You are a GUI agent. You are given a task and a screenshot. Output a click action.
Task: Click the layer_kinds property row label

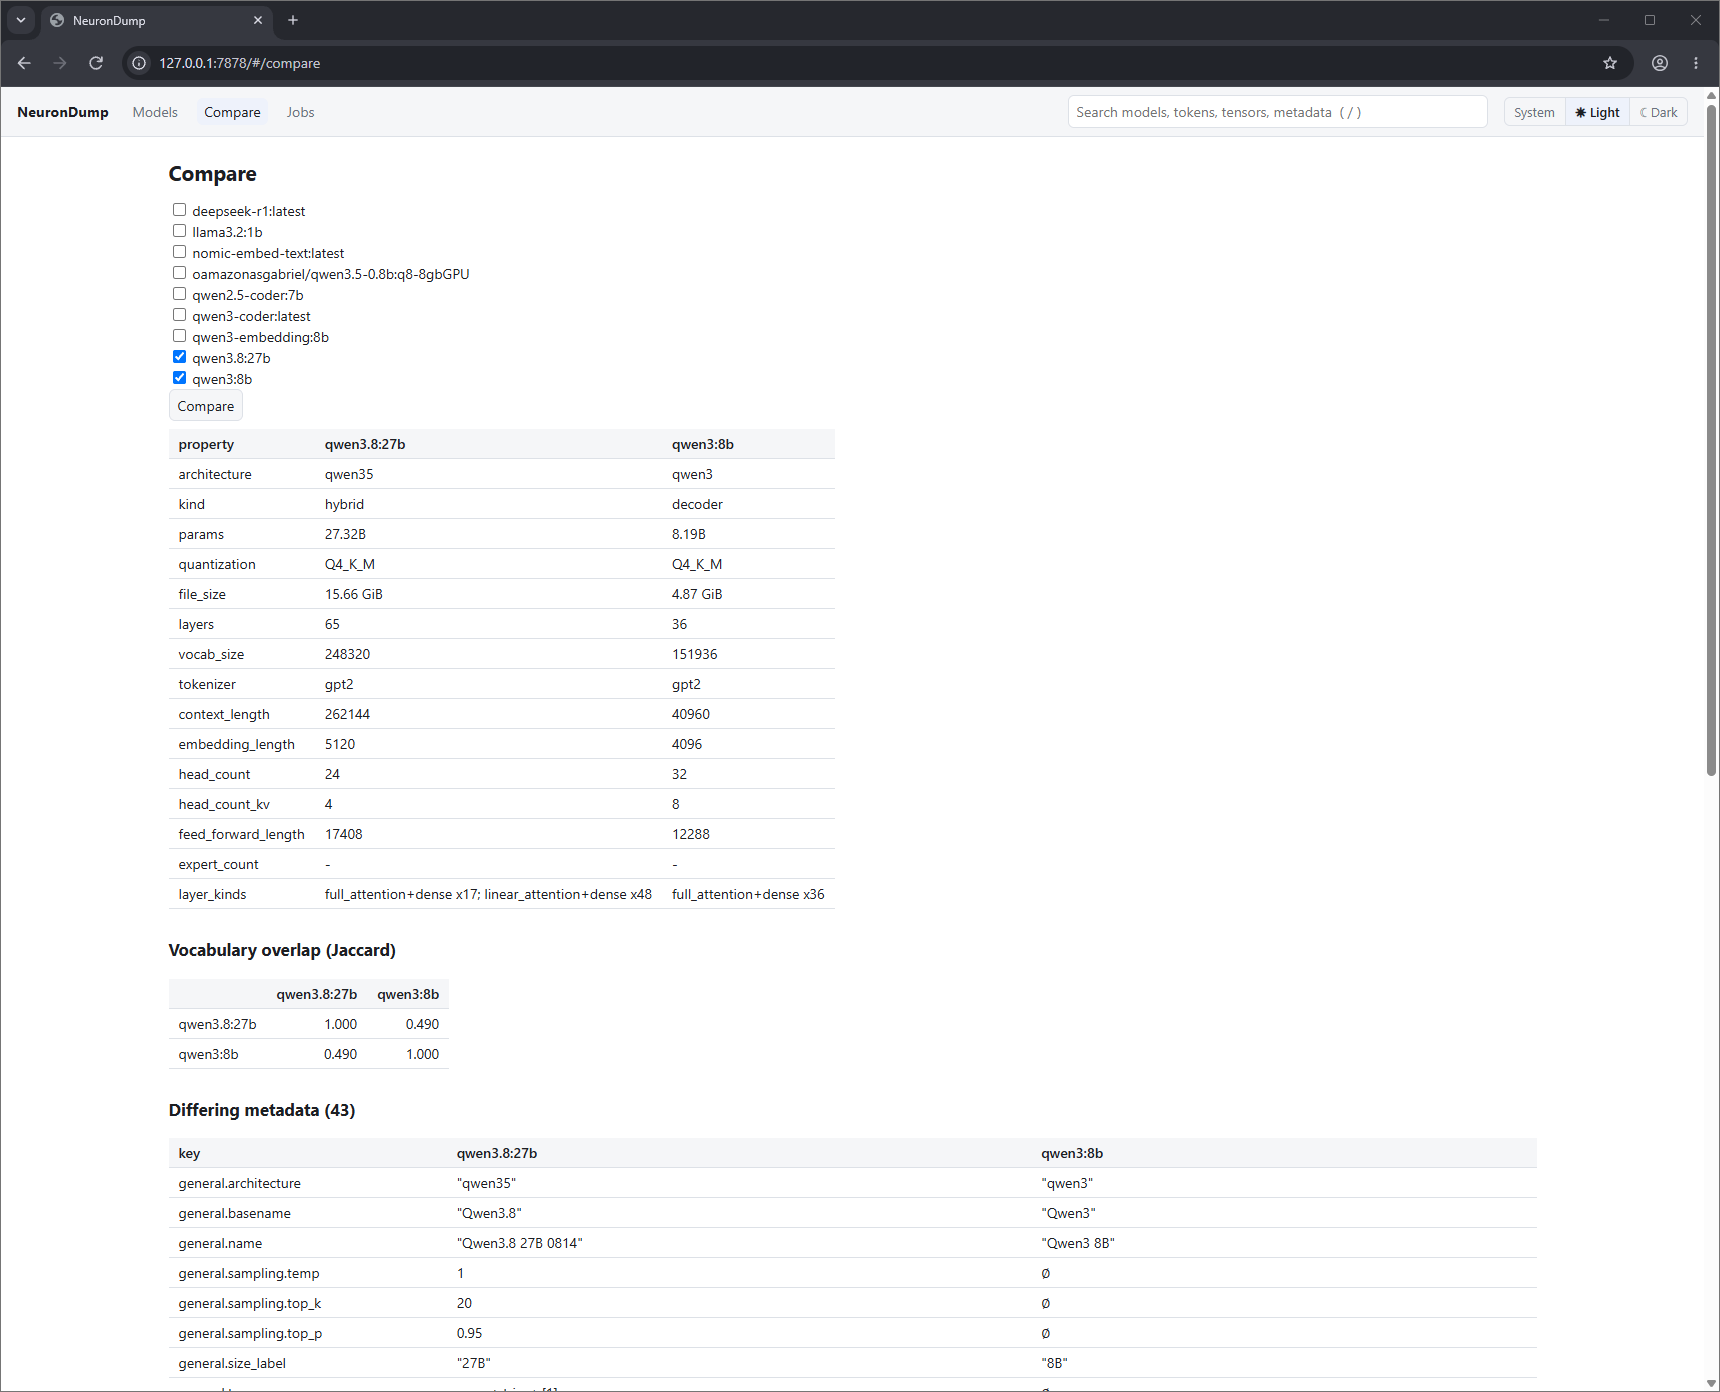point(212,894)
